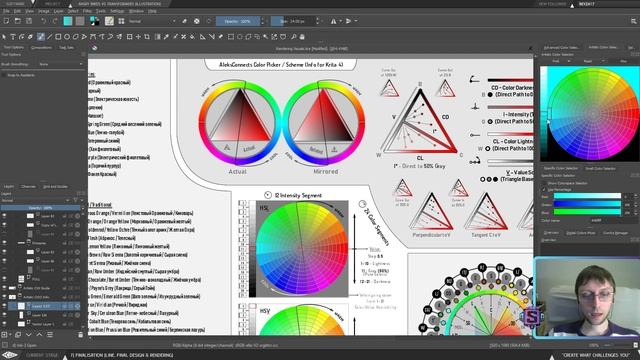Viewport: 640px width, 360px height.
Task: Select the Text tool in toolbox
Action: tap(13, 37)
